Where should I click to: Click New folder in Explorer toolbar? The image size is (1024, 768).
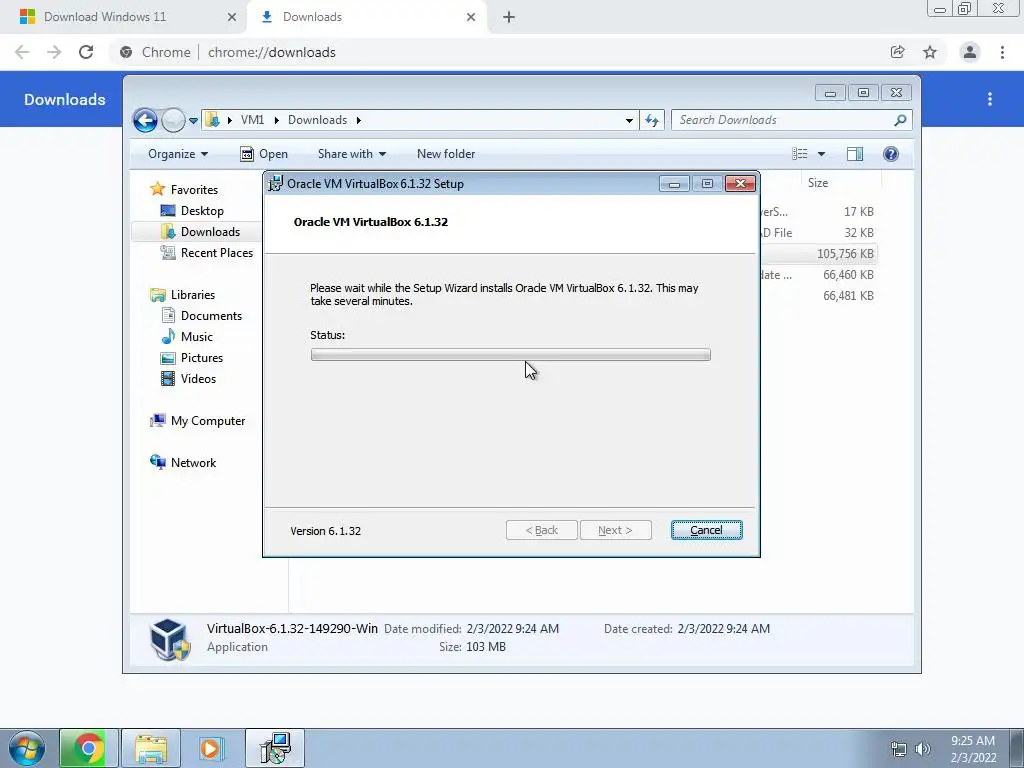(446, 154)
